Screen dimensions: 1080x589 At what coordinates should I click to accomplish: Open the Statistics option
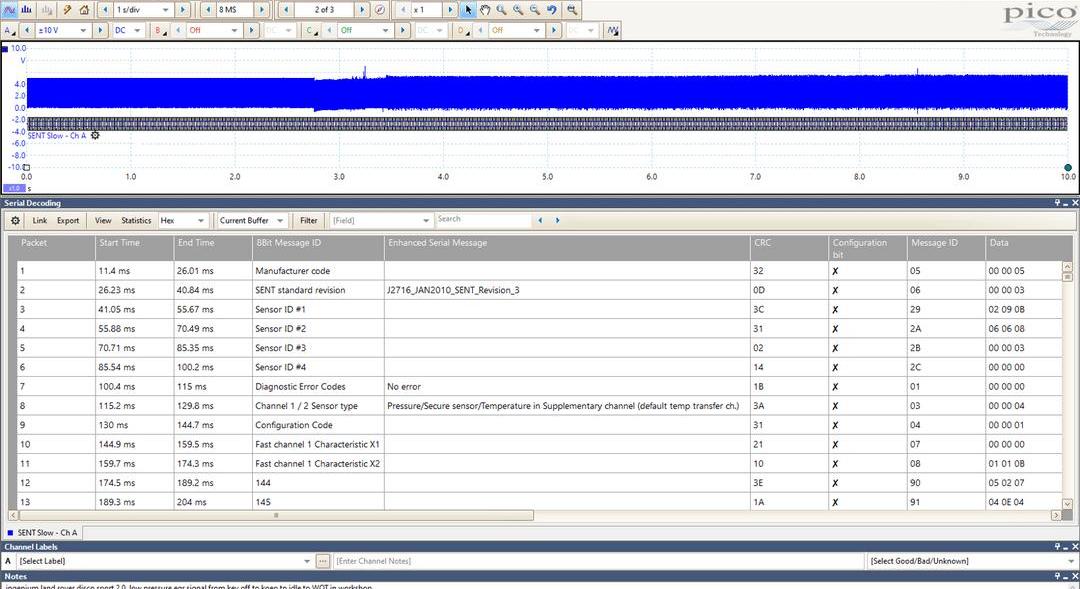(136, 220)
